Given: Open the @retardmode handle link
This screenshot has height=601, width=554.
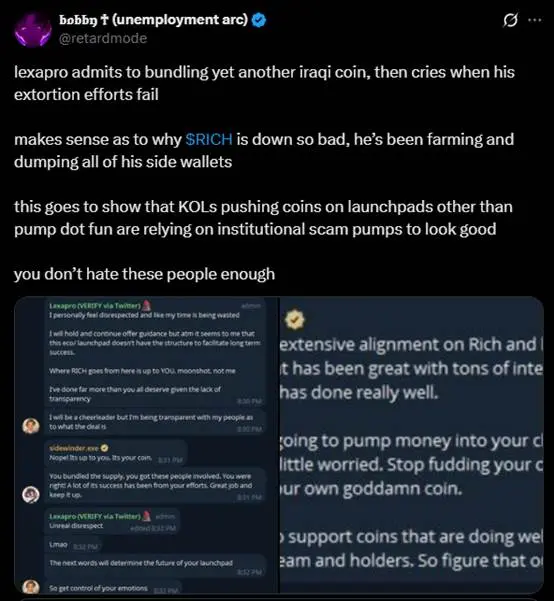Looking at the screenshot, I should click(103, 38).
